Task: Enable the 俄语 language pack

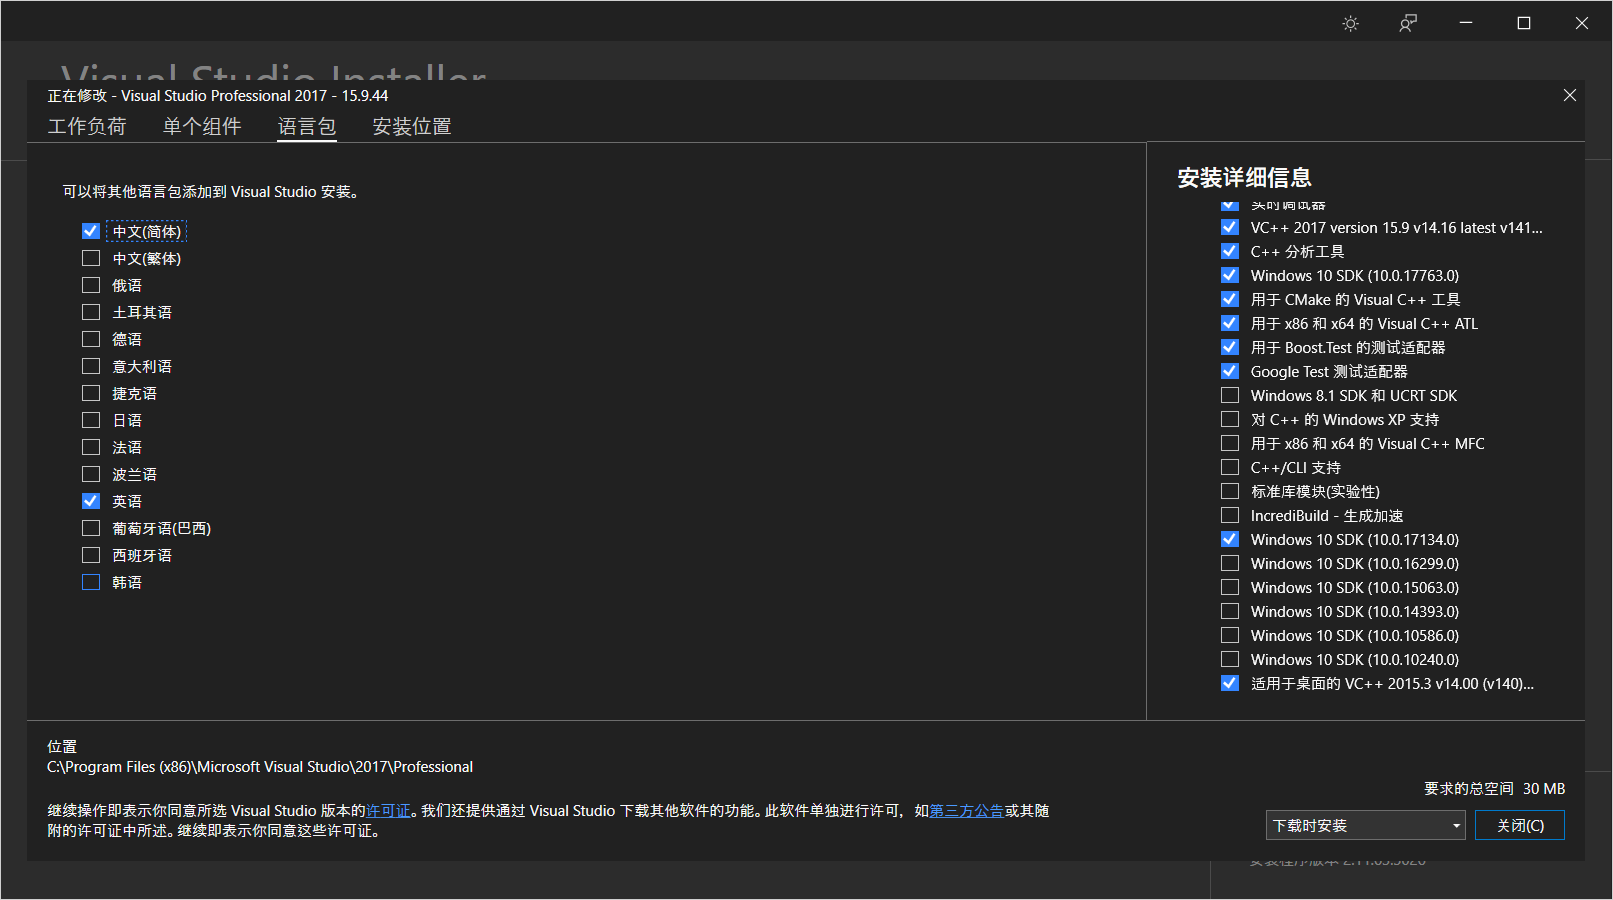Action: pyautogui.click(x=91, y=285)
